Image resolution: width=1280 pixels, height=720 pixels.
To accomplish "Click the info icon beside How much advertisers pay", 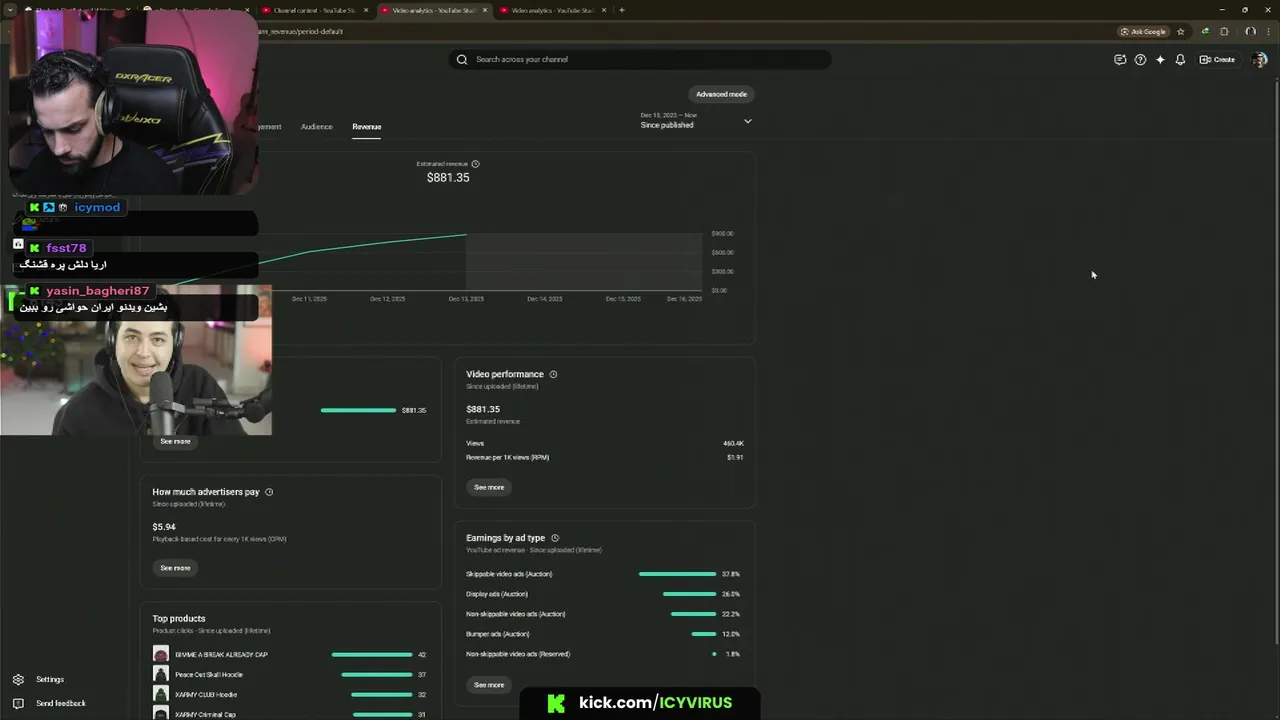I will point(269,492).
